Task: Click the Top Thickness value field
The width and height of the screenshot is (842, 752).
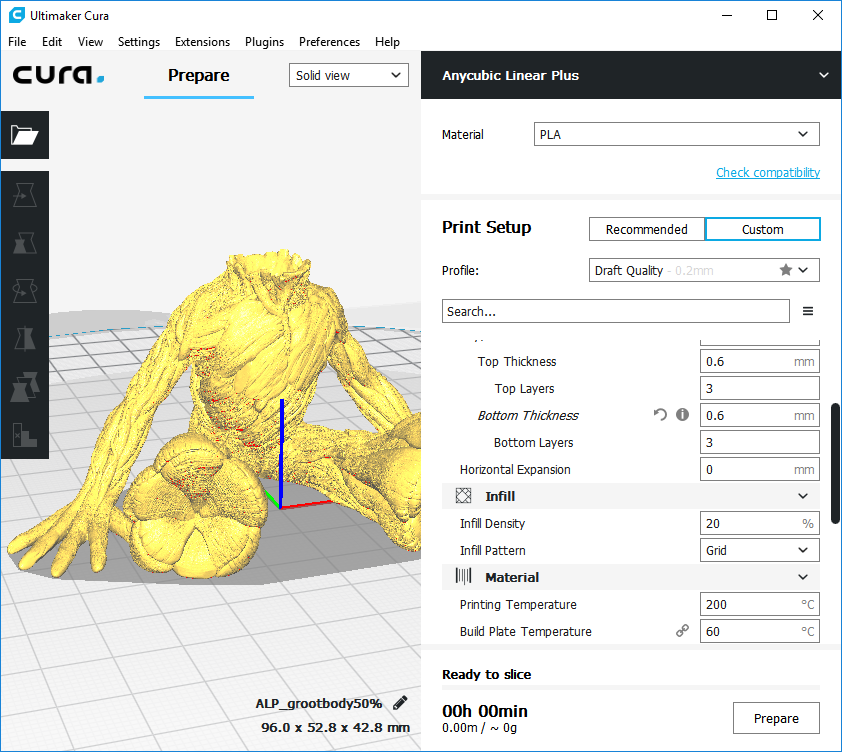Action: pyautogui.click(x=759, y=361)
